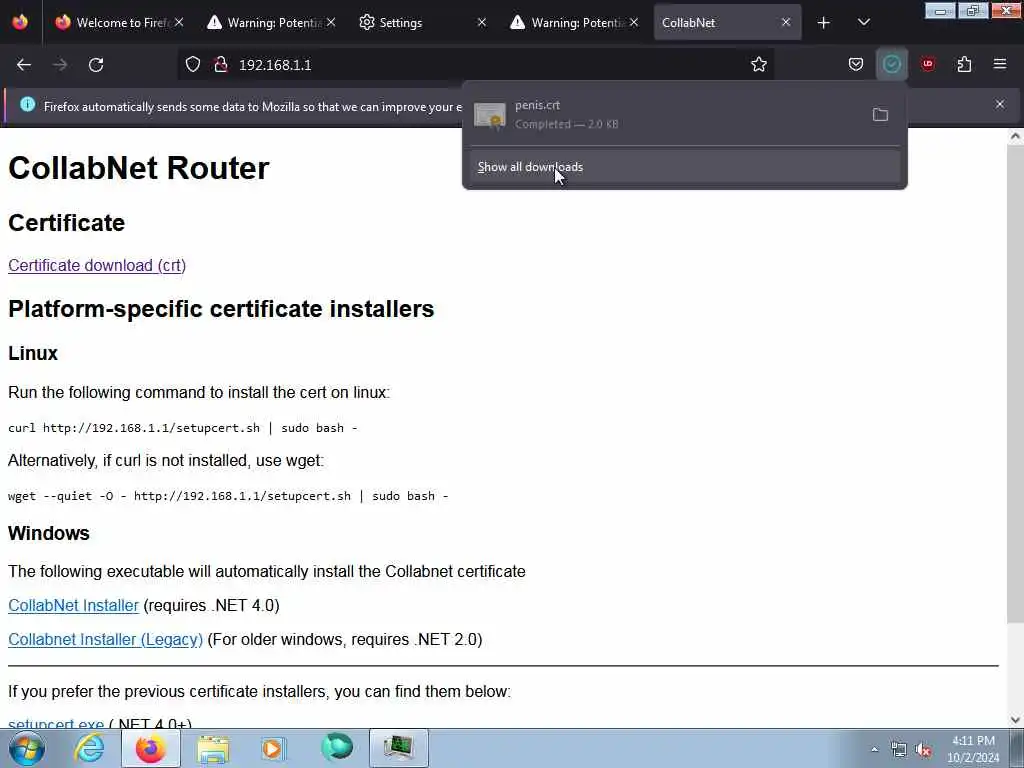1024x768 pixels.
Task: Reload the current page
Action: point(96,65)
